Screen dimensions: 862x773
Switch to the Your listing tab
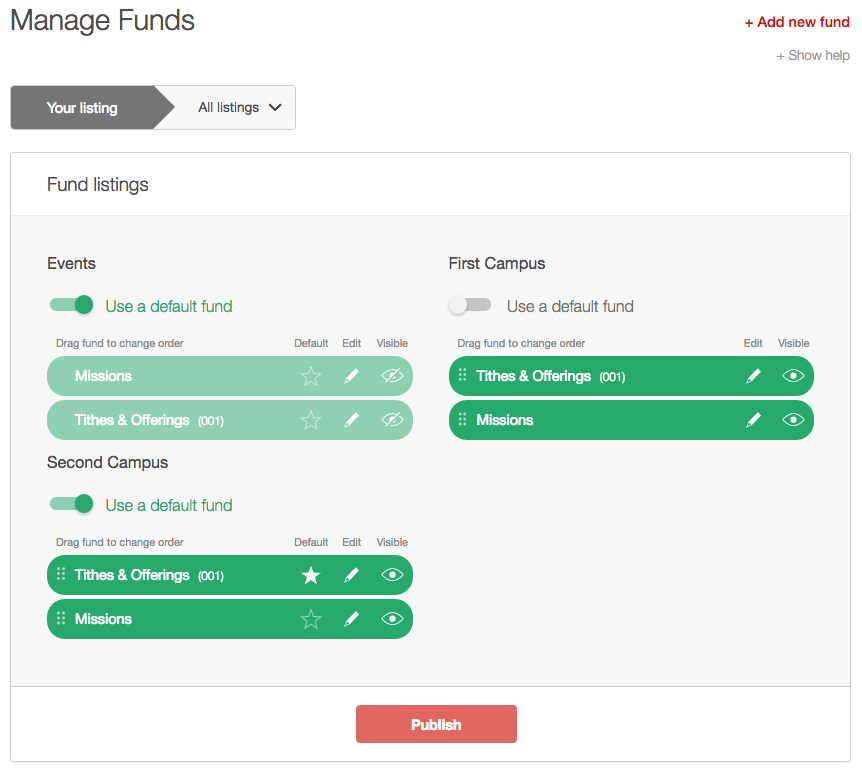point(81,107)
